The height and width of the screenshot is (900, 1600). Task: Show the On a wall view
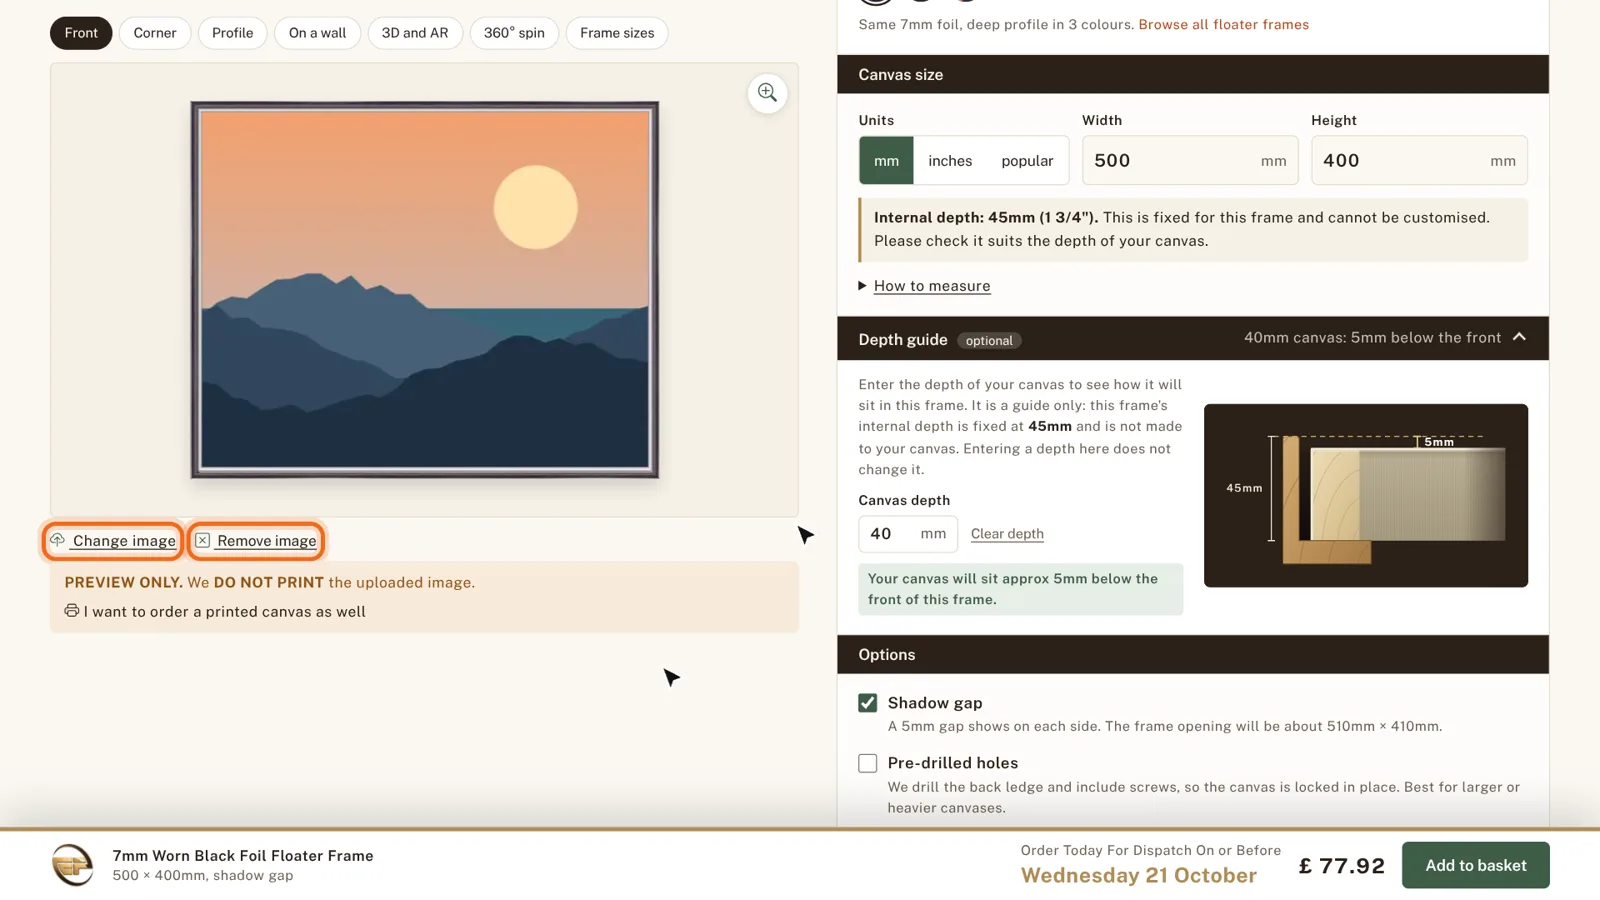pyautogui.click(x=317, y=33)
